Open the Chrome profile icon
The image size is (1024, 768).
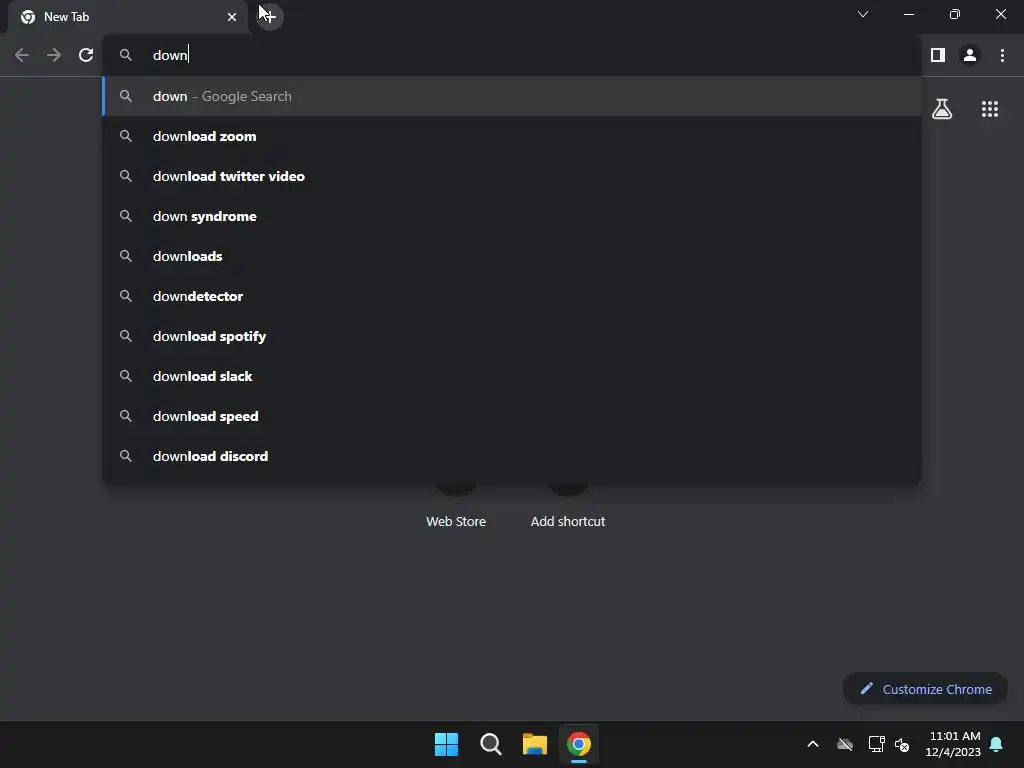click(x=970, y=56)
